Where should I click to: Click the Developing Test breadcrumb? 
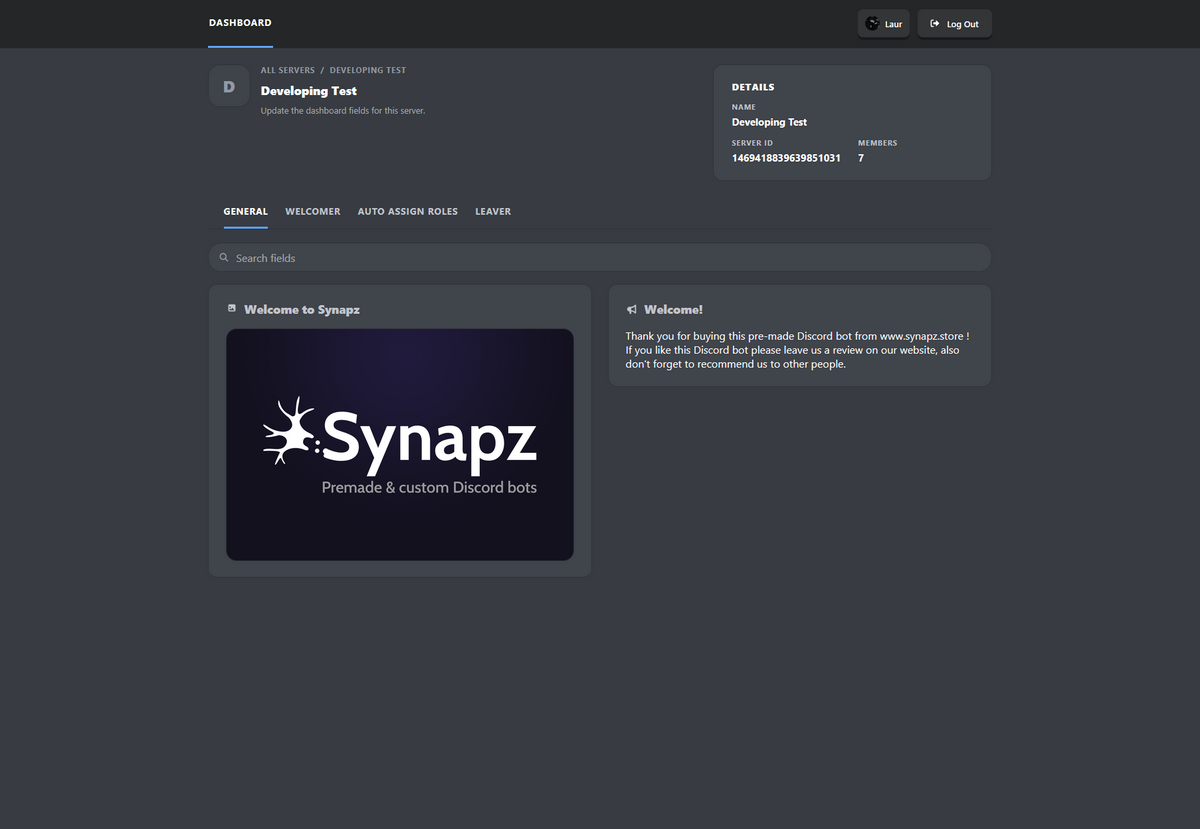(x=368, y=71)
